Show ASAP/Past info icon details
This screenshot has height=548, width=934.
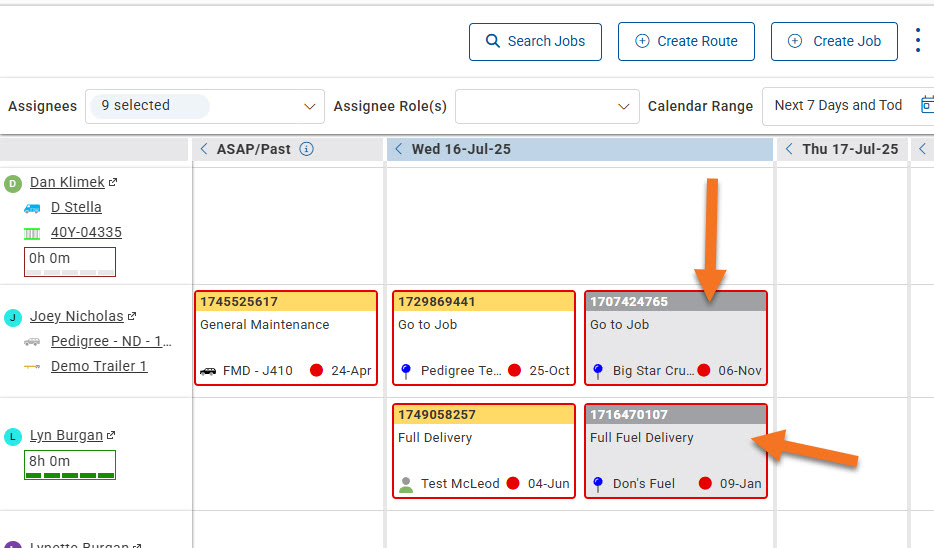pyautogui.click(x=306, y=149)
